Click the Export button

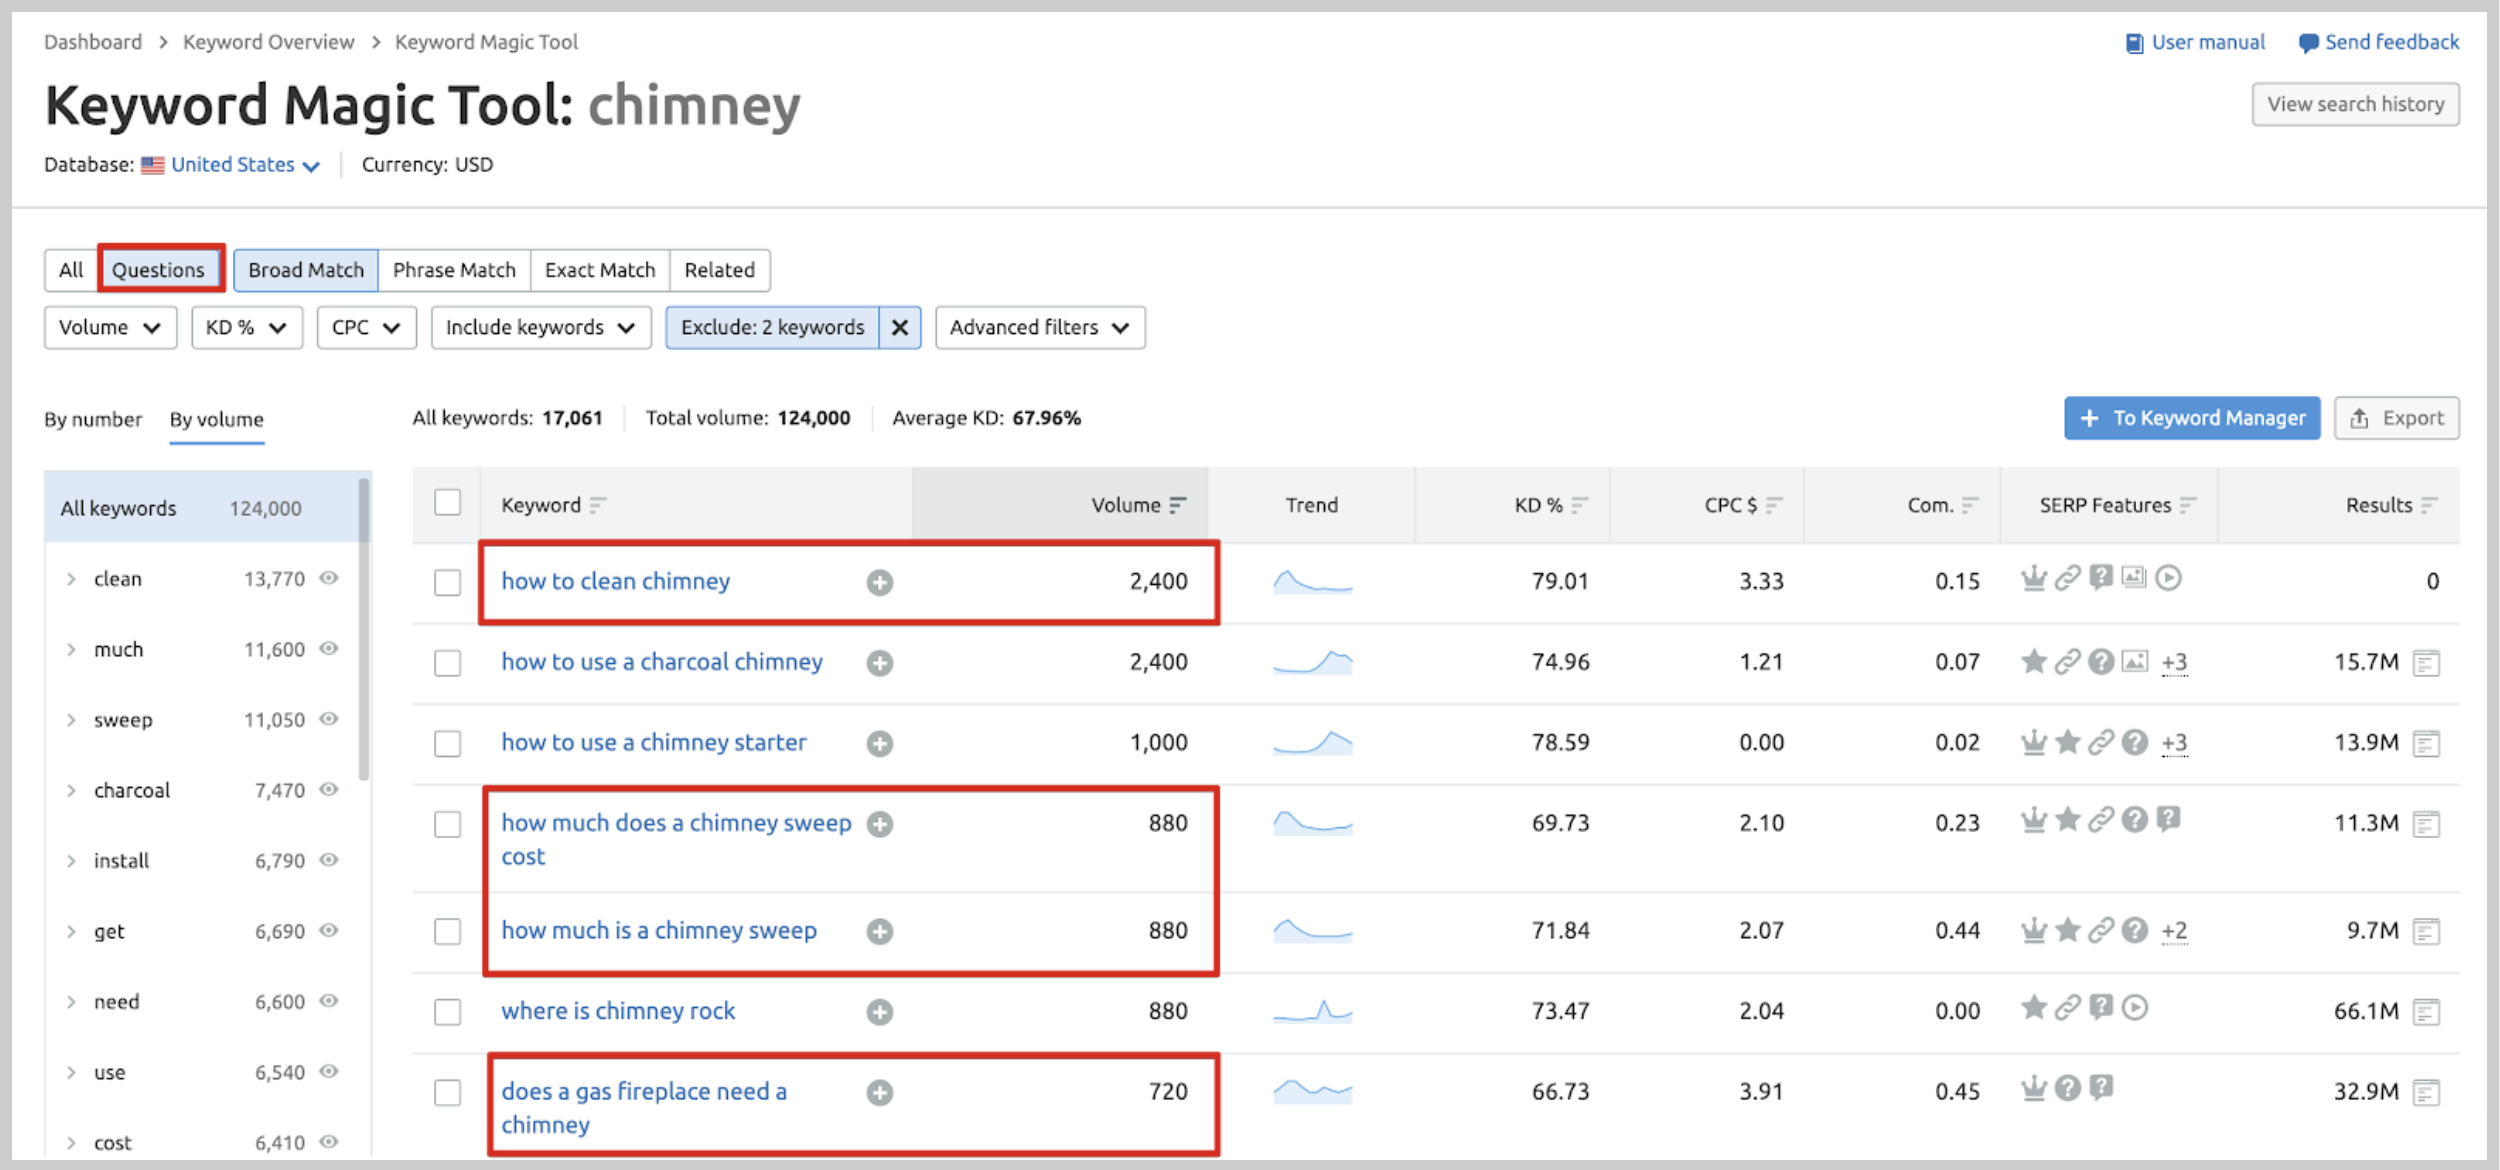(x=2397, y=418)
